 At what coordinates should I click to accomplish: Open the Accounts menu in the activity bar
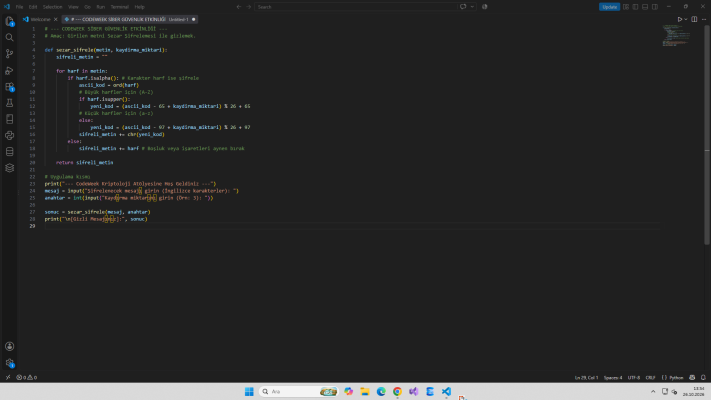click(x=10, y=346)
